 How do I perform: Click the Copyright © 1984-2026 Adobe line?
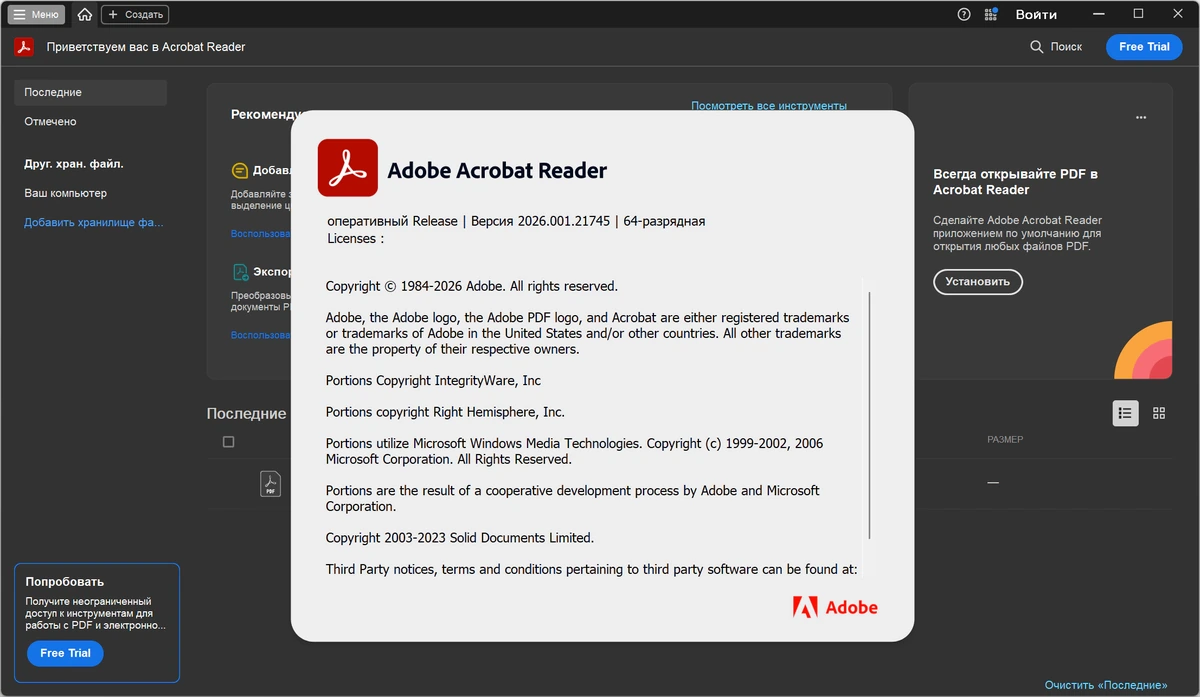(x=472, y=286)
